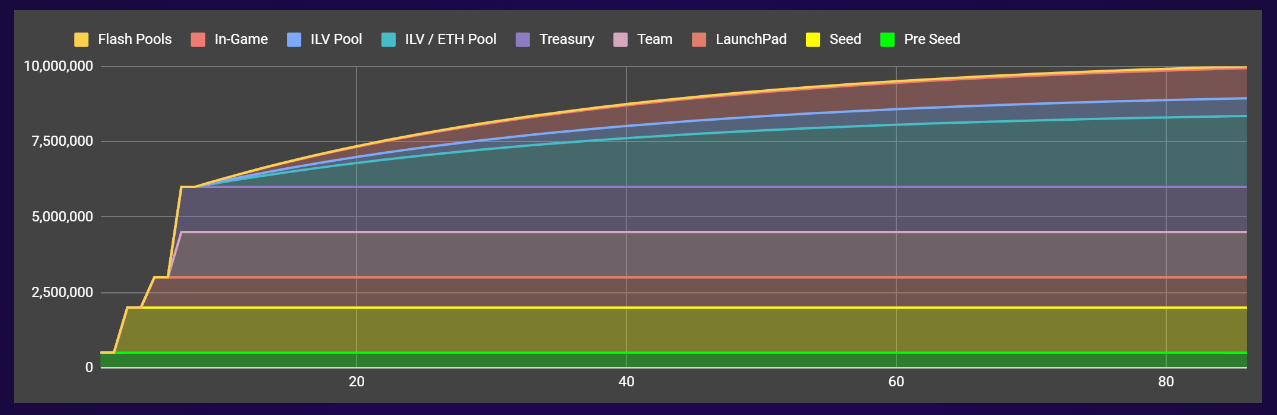
Task: Toggle the ILV / ETH Pool legend label
Action: pyautogui.click(x=450, y=39)
